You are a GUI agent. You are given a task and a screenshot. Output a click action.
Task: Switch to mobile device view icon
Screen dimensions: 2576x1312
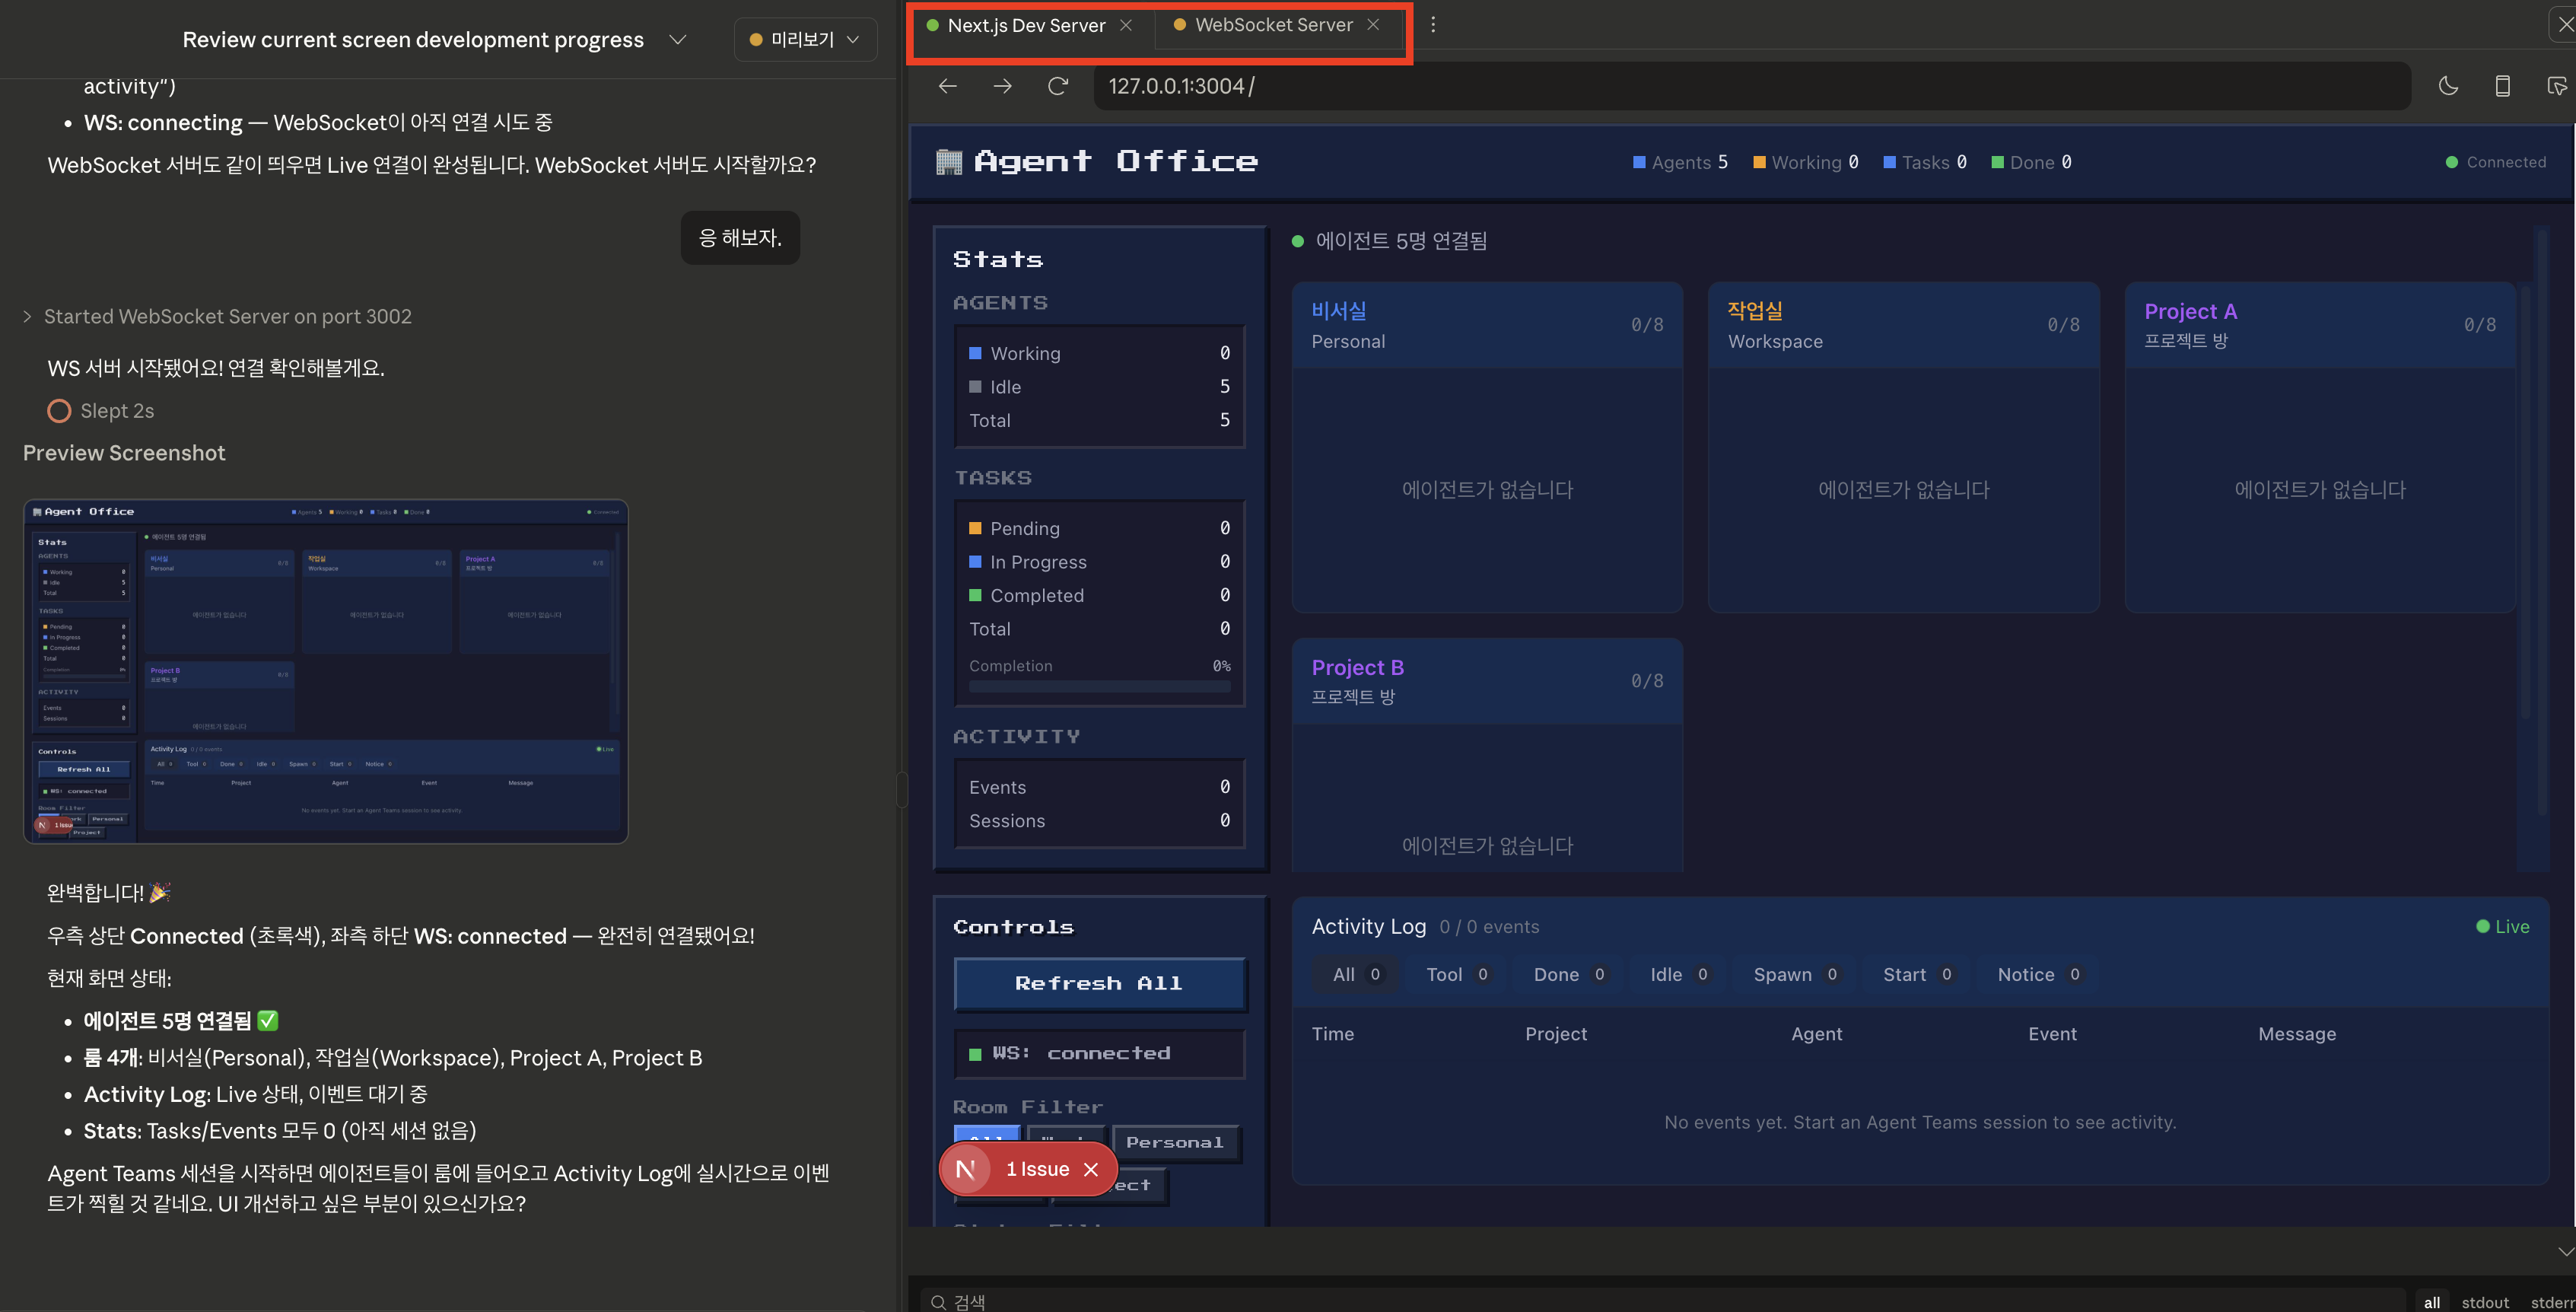[x=2502, y=86]
